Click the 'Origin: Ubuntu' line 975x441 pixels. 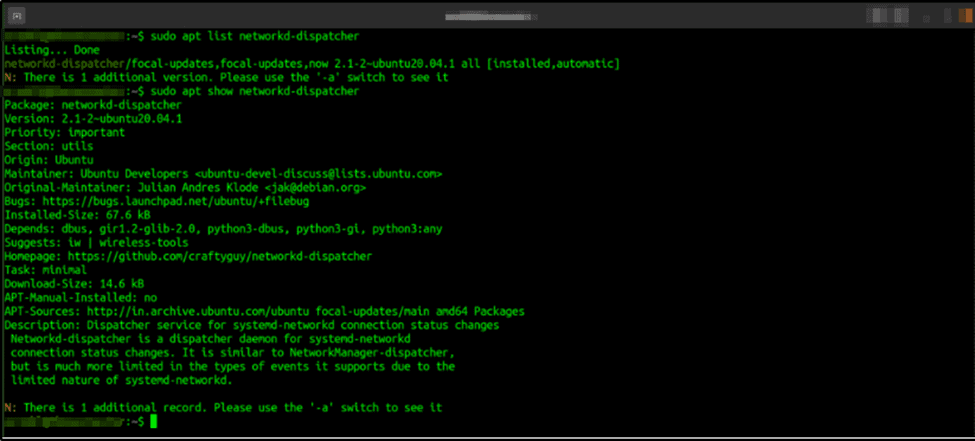tap(49, 160)
